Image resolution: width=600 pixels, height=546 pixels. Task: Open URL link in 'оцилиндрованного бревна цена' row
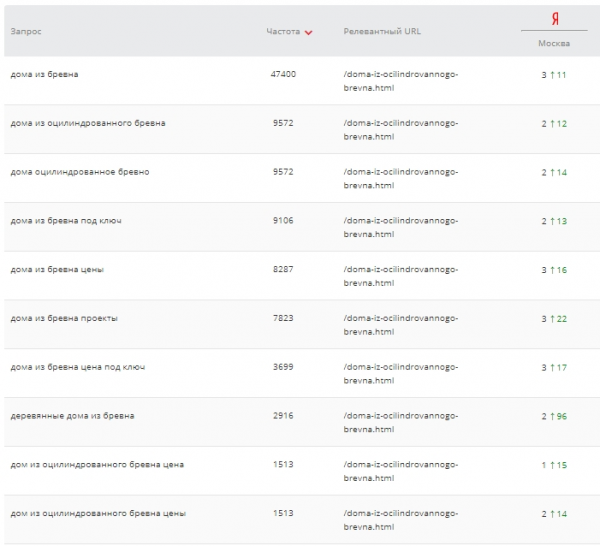click(x=401, y=471)
